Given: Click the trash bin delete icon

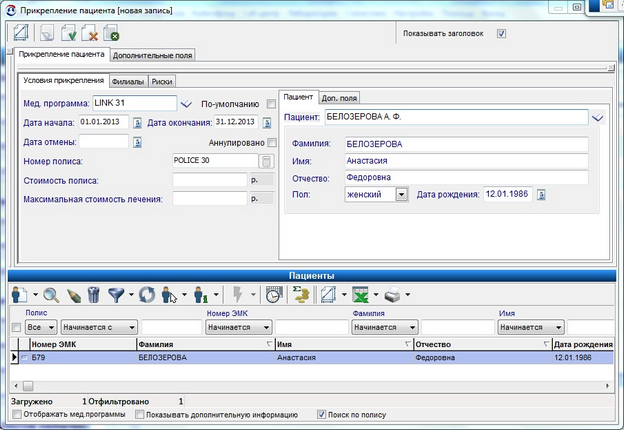Looking at the screenshot, I should click(94, 295).
